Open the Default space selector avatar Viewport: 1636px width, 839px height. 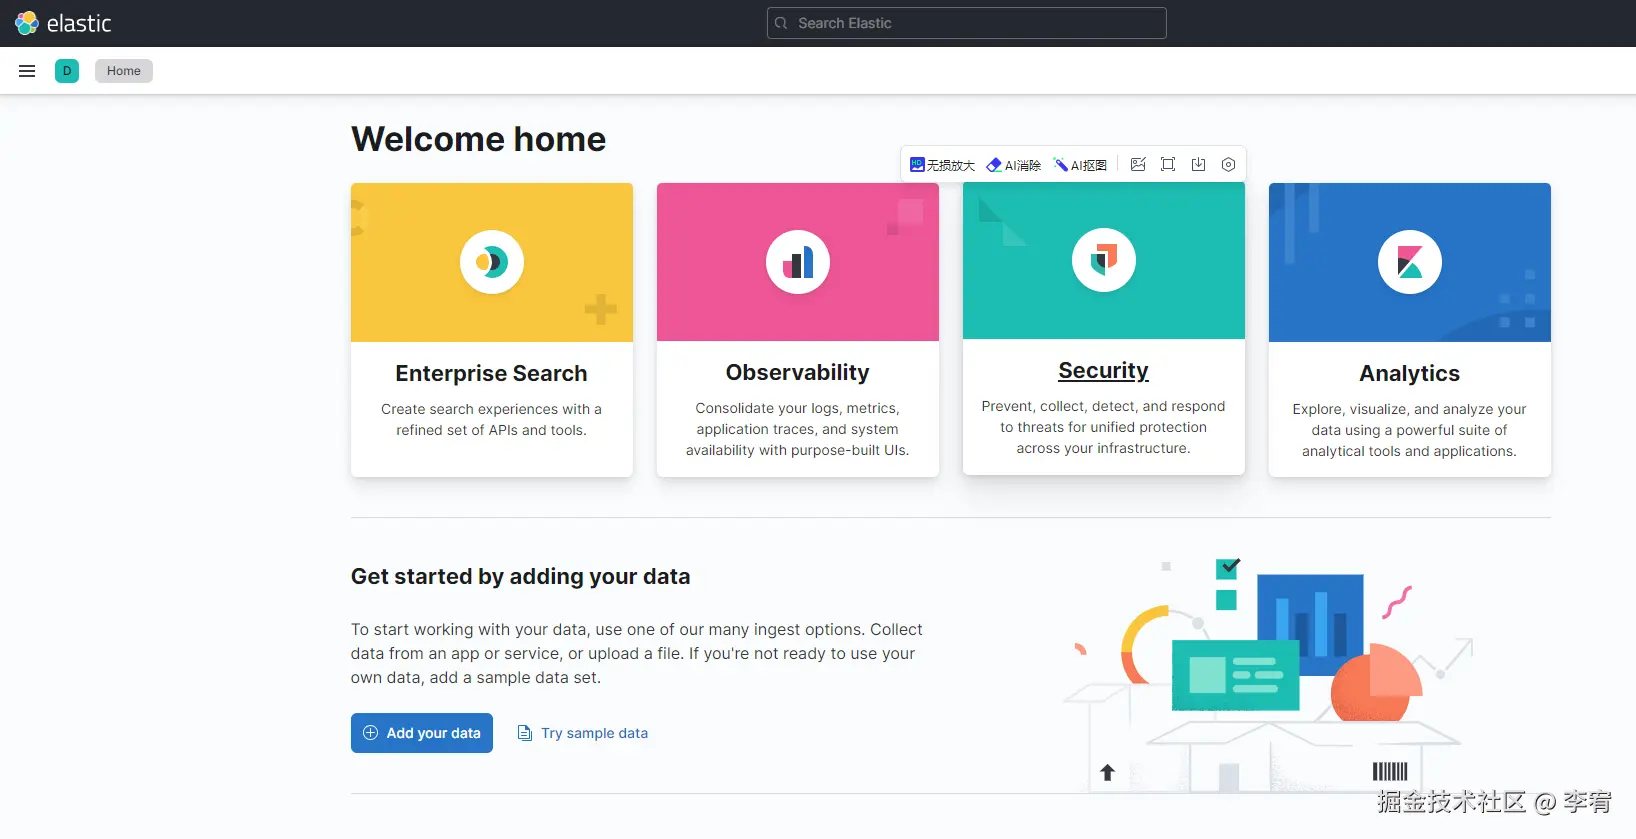click(67, 71)
